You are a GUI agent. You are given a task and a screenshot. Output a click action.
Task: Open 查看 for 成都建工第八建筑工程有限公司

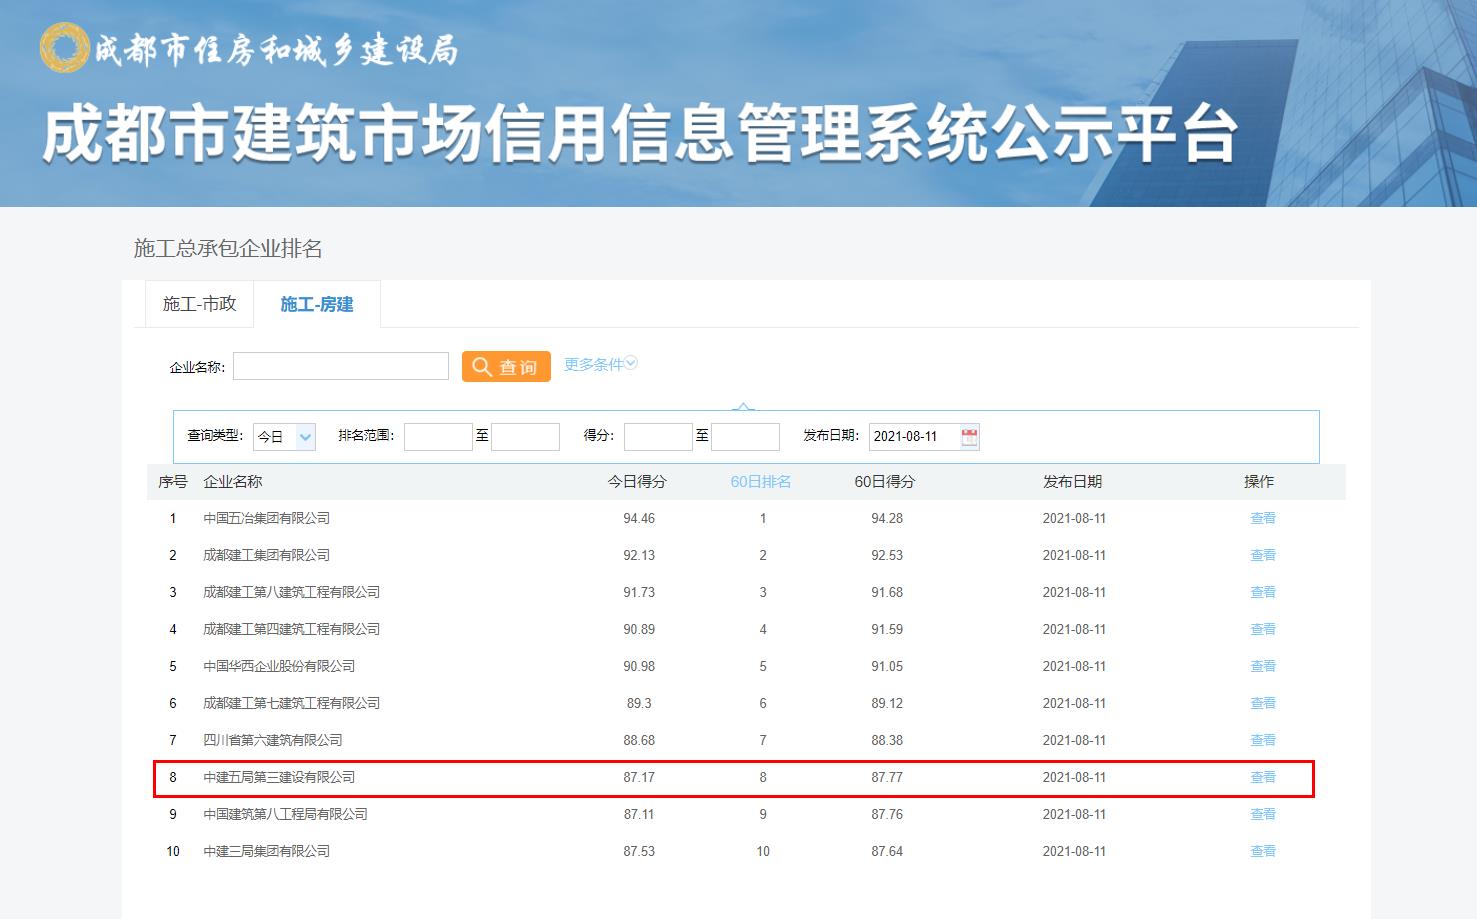(x=1263, y=592)
